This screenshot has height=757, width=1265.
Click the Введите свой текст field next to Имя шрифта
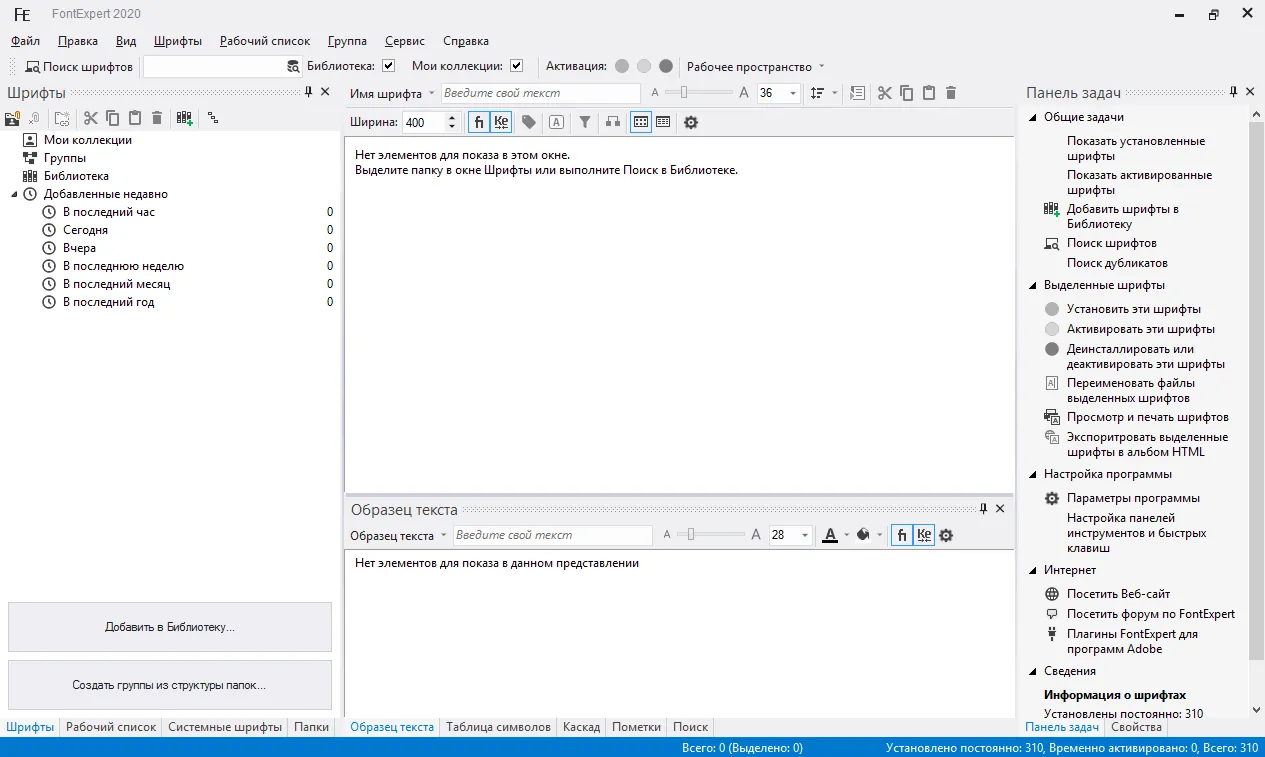click(x=540, y=93)
